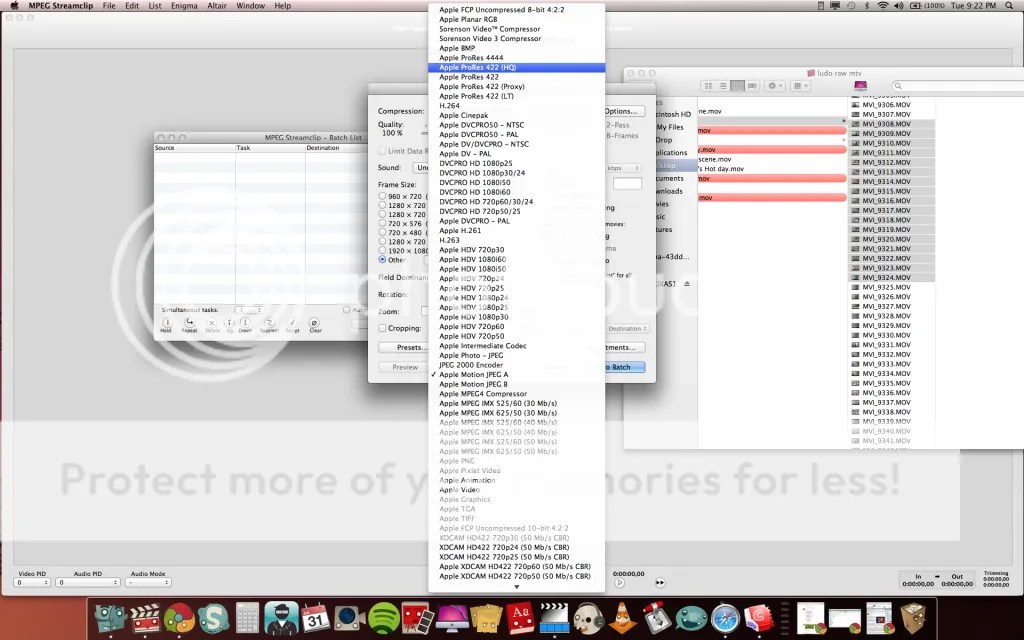The height and width of the screenshot is (640, 1024).
Task: Select the 720 × 576 frame size radio
Action: 383,223
